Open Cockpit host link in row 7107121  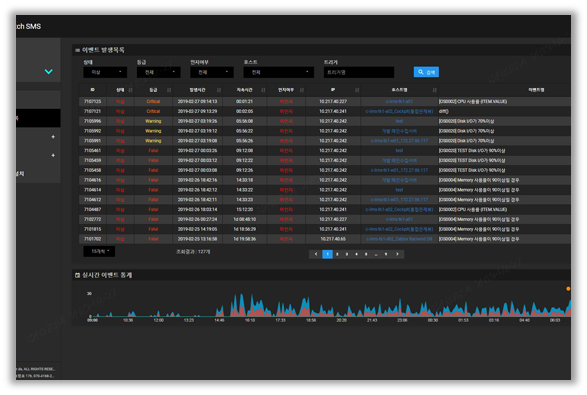[x=399, y=111]
